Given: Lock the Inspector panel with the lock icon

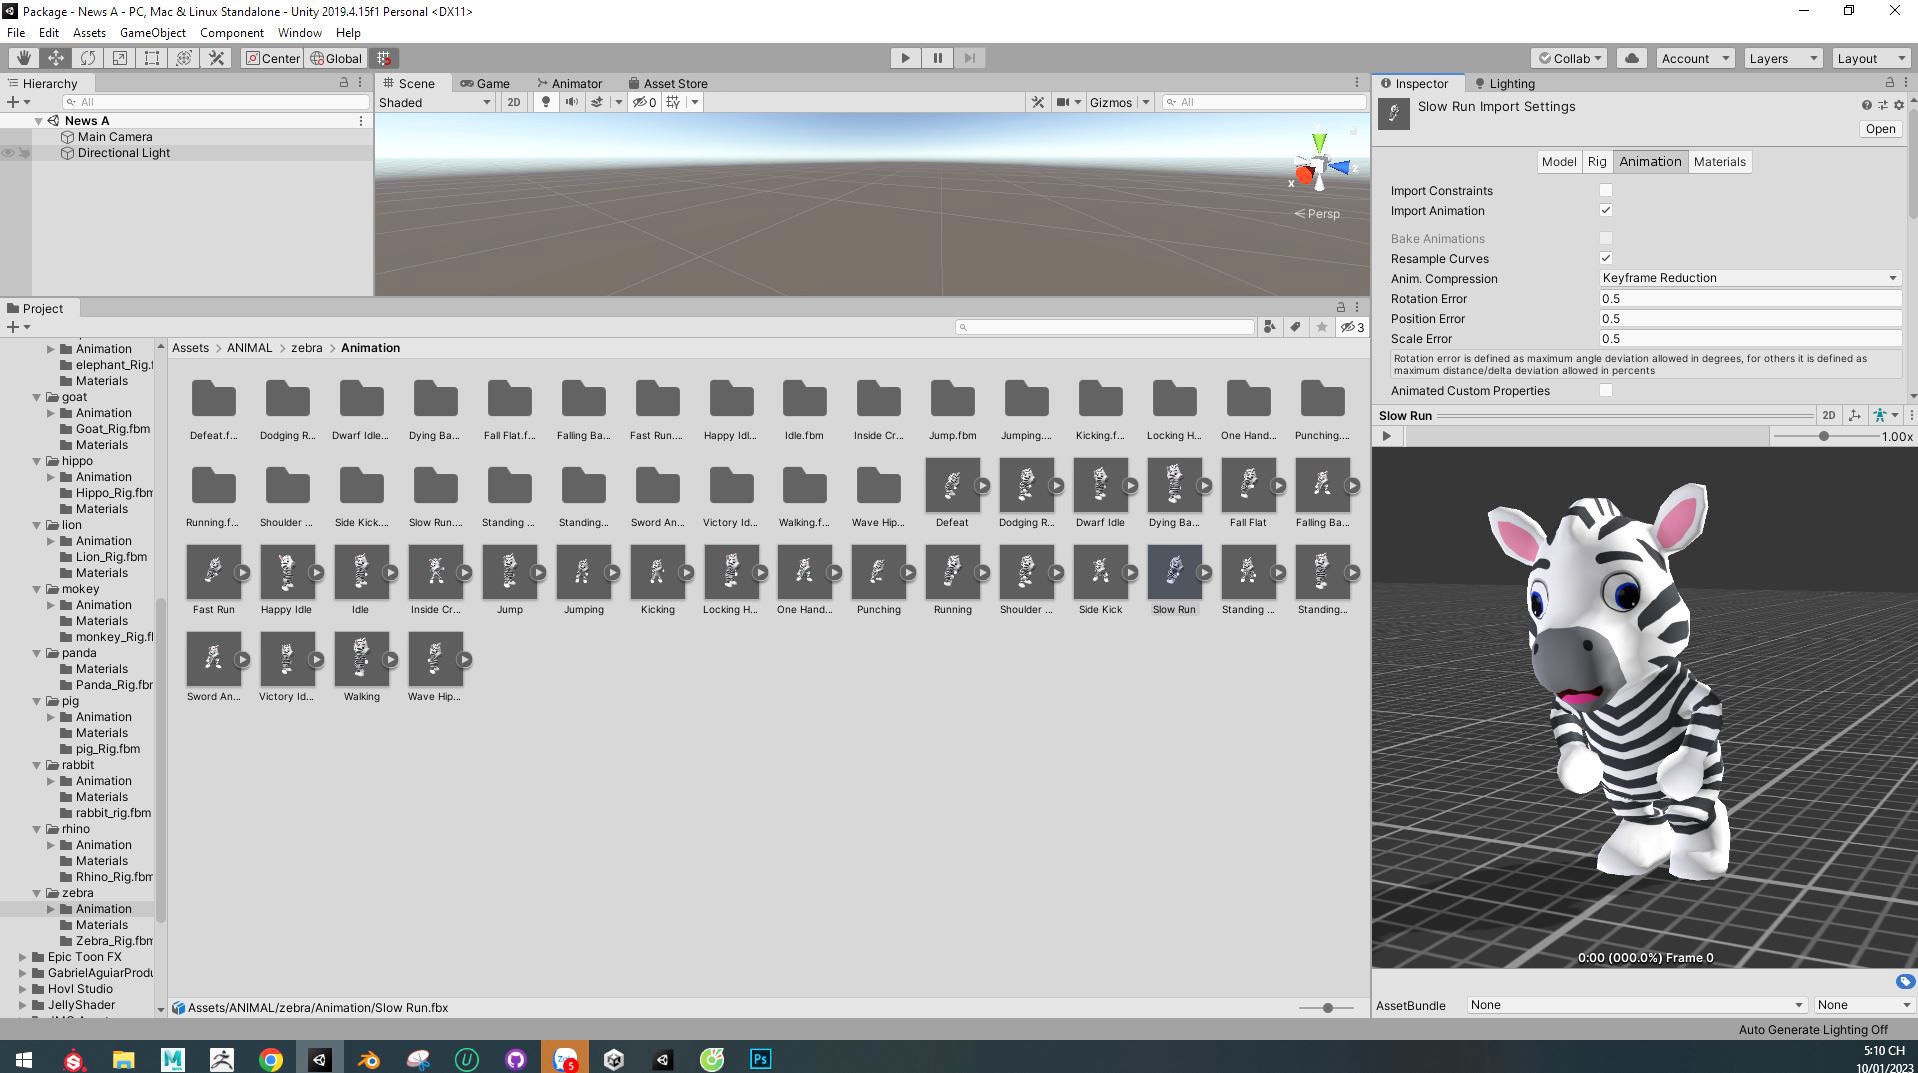Looking at the screenshot, I should pyautogui.click(x=1889, y=83).
